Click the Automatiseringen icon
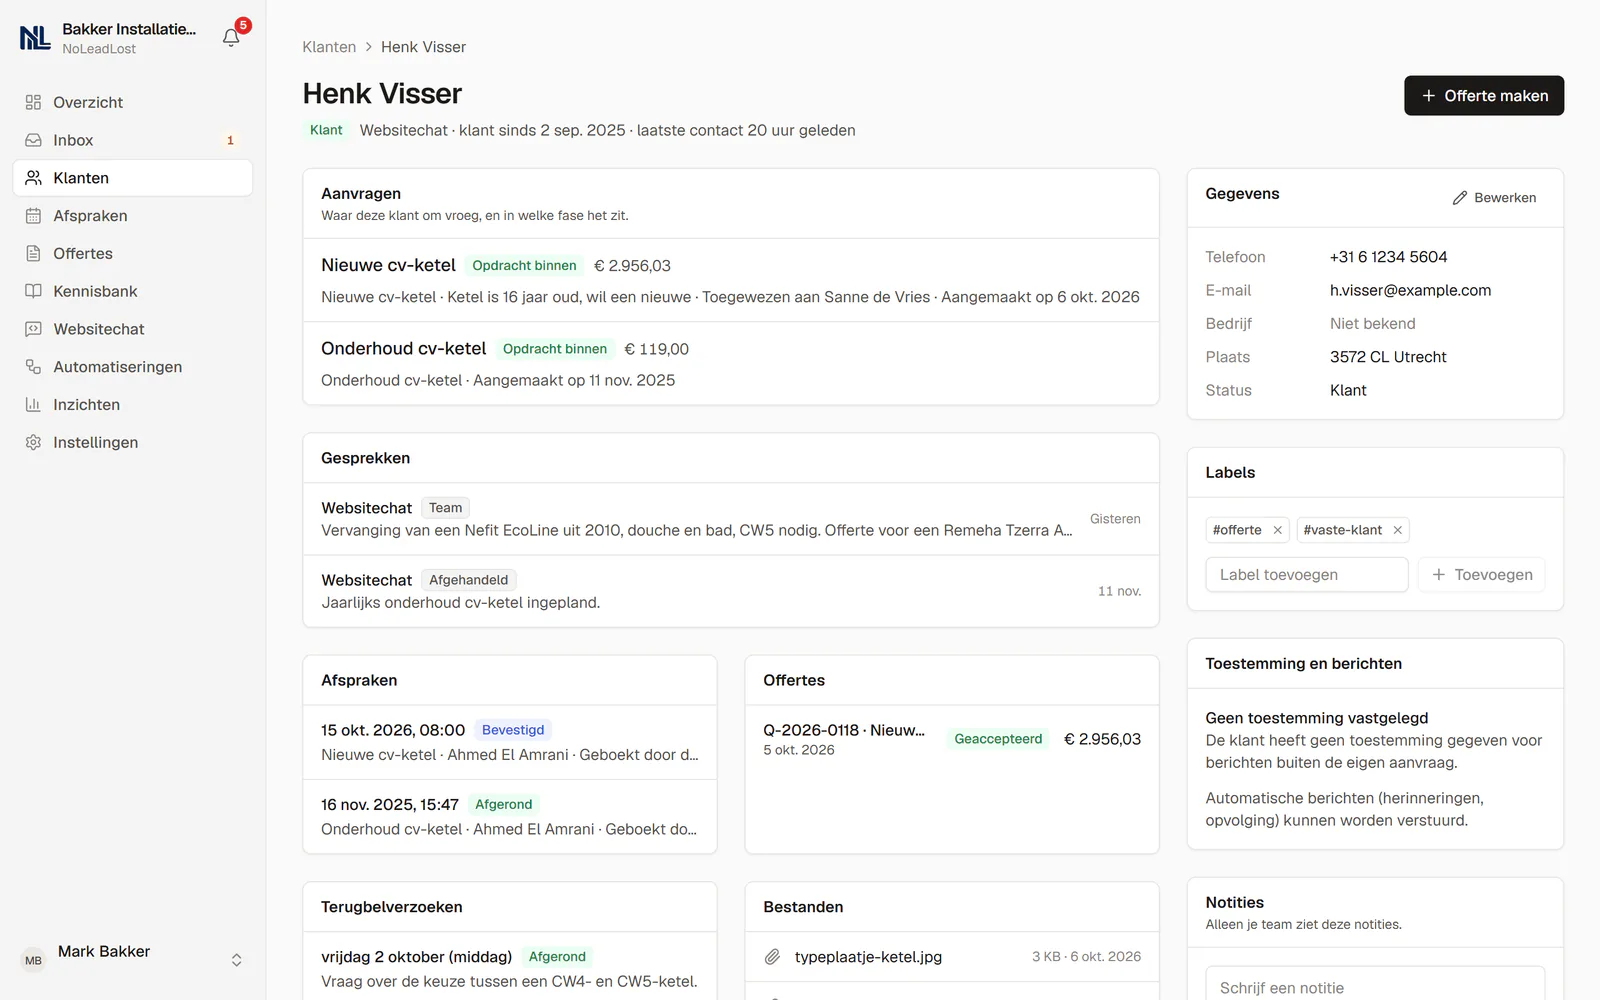Screen dimensions: 1600x1000 click(x=33, y=367)
